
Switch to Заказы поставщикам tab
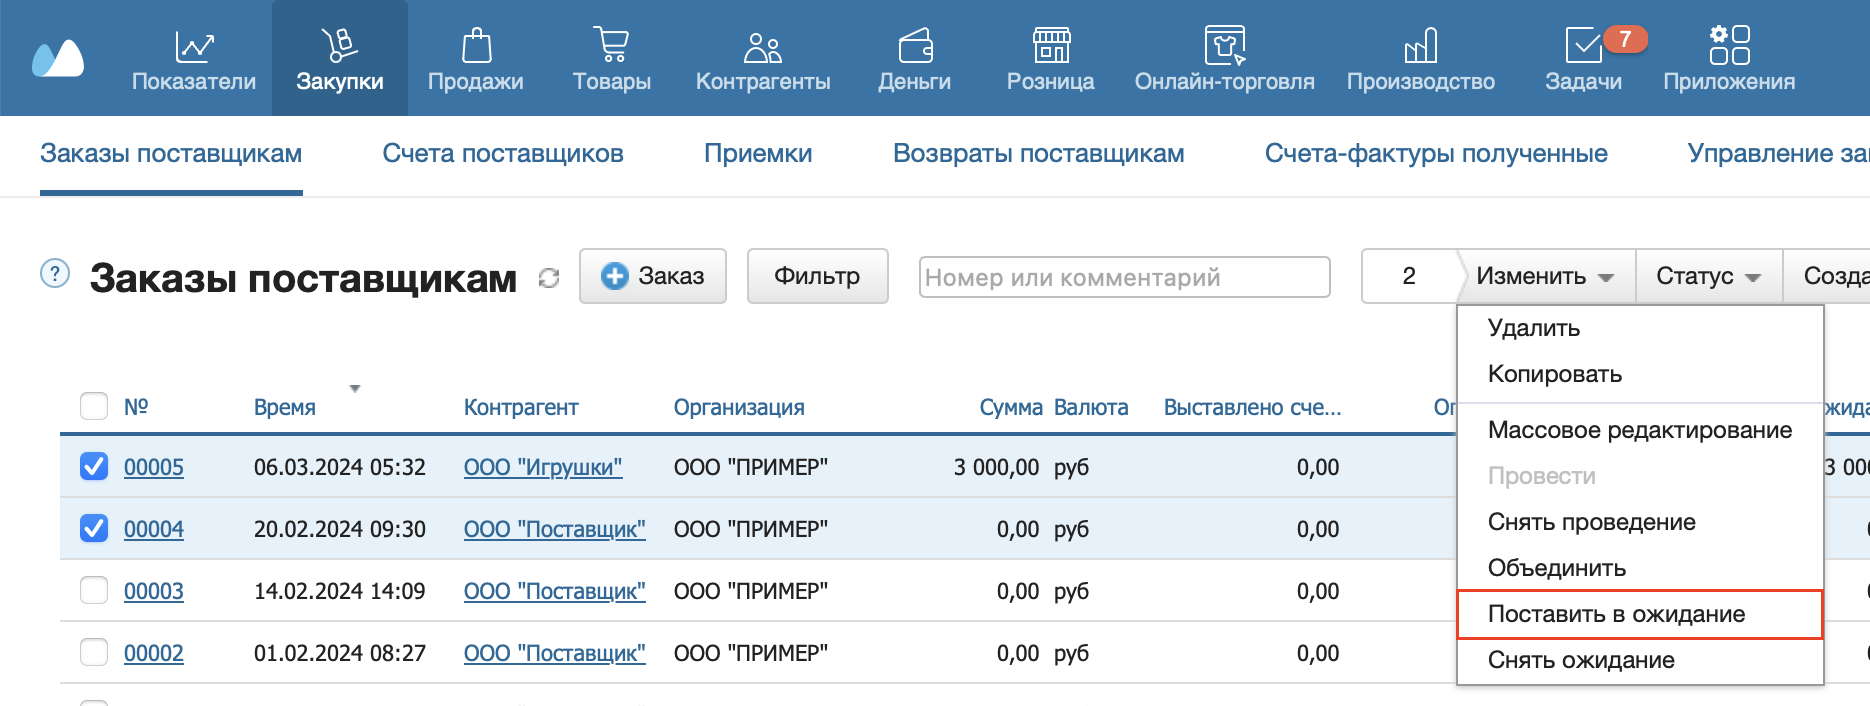(x=171, y=154)
